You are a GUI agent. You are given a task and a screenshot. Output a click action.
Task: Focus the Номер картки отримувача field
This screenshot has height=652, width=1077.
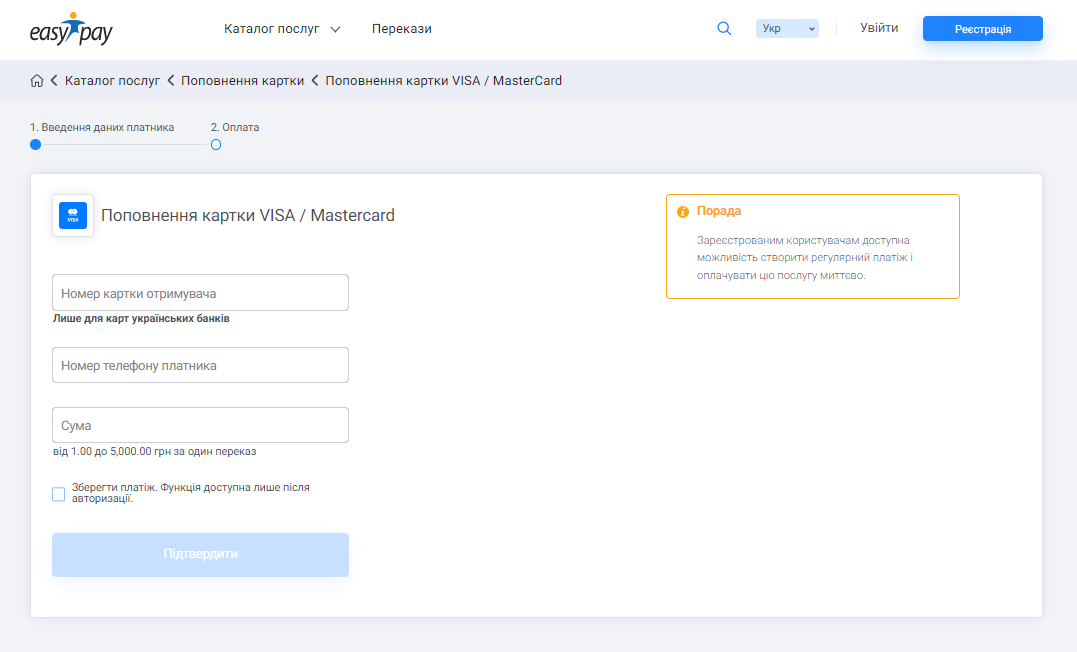(200, 293)
